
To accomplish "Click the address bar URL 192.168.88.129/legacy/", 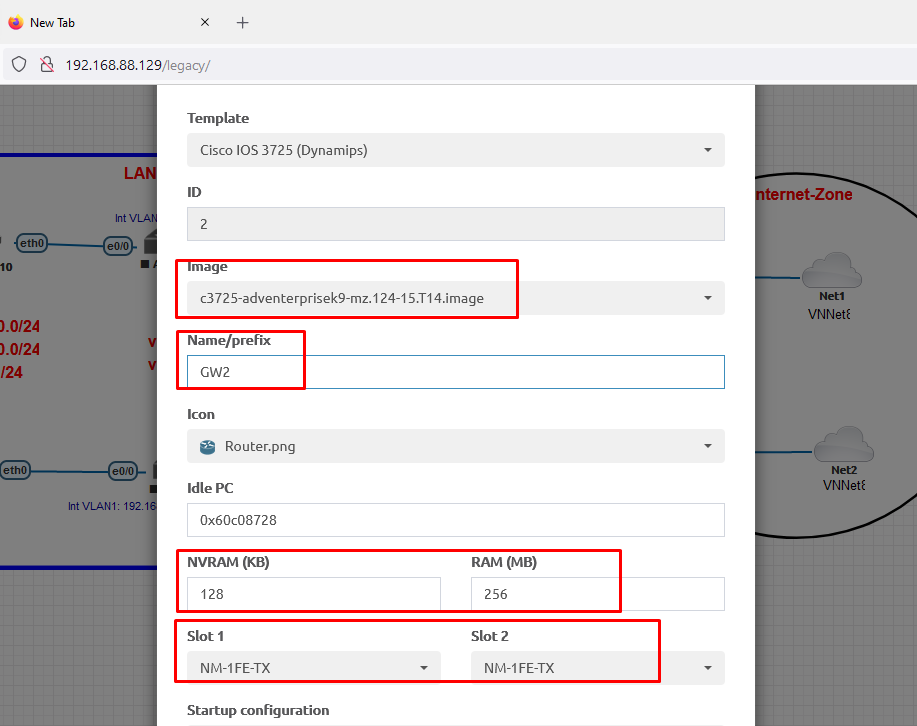I will click(138, 65).
